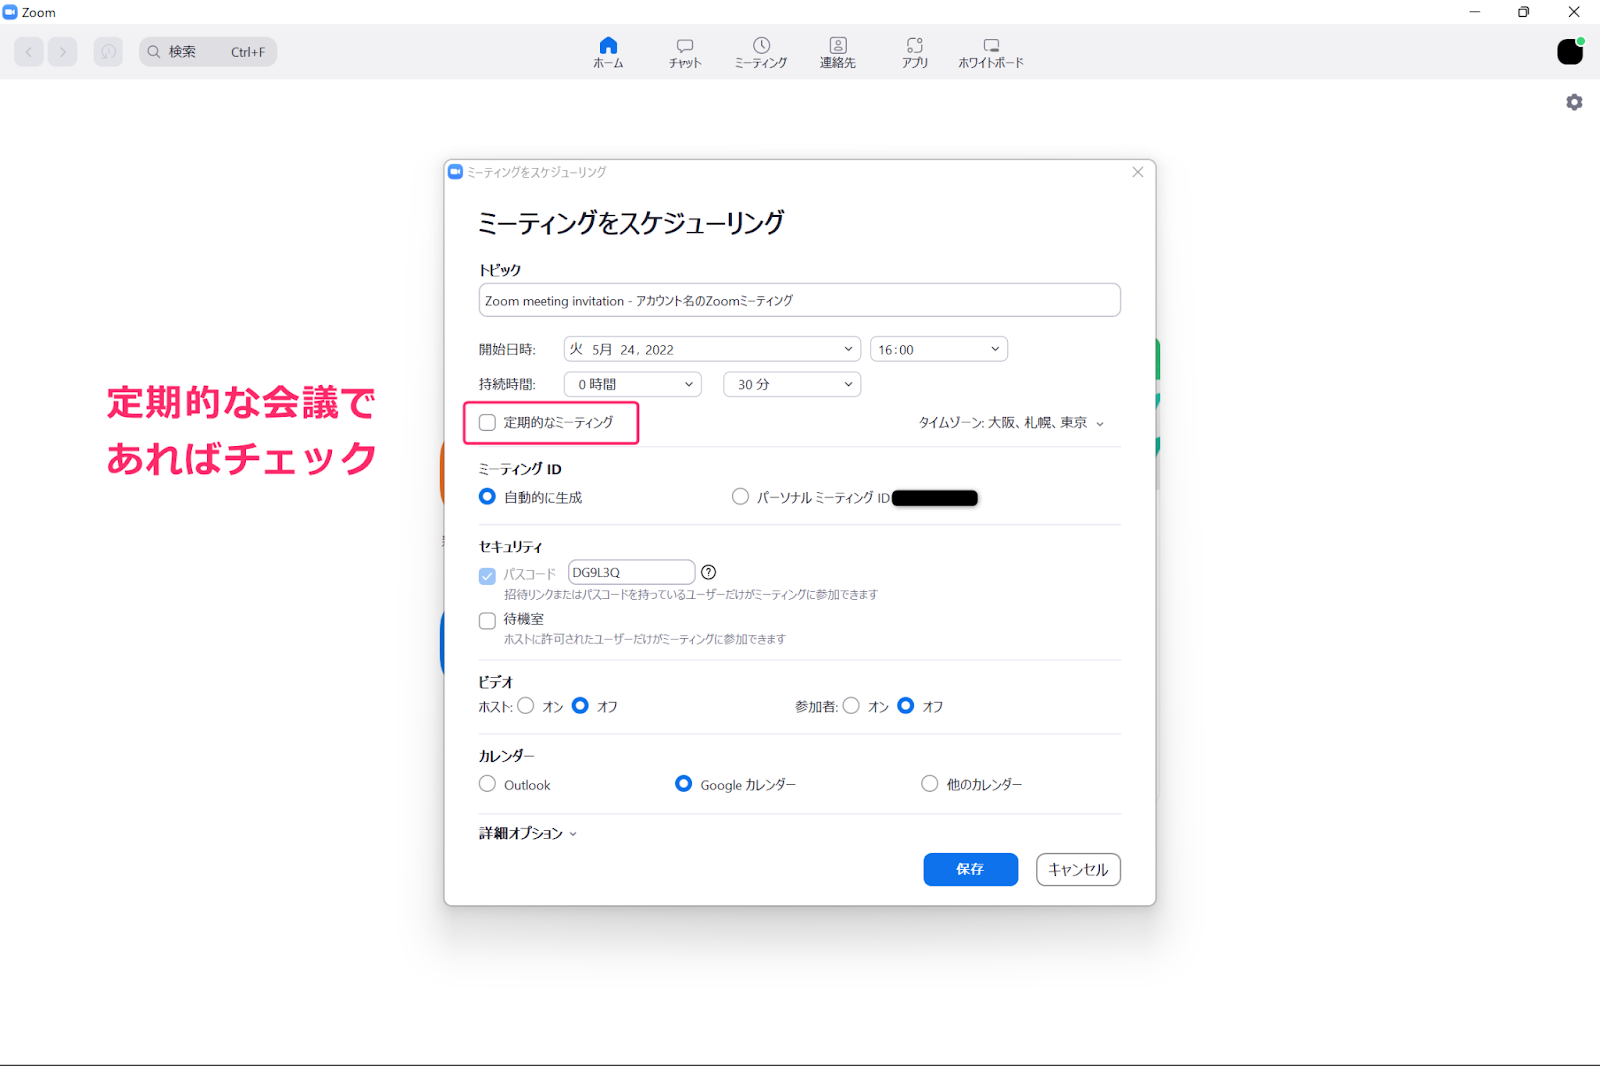Select auto-generate (自動的に生成) meeting ID
The height and width of the screenshot is (1066, 1600).
(x=487, y=497)
